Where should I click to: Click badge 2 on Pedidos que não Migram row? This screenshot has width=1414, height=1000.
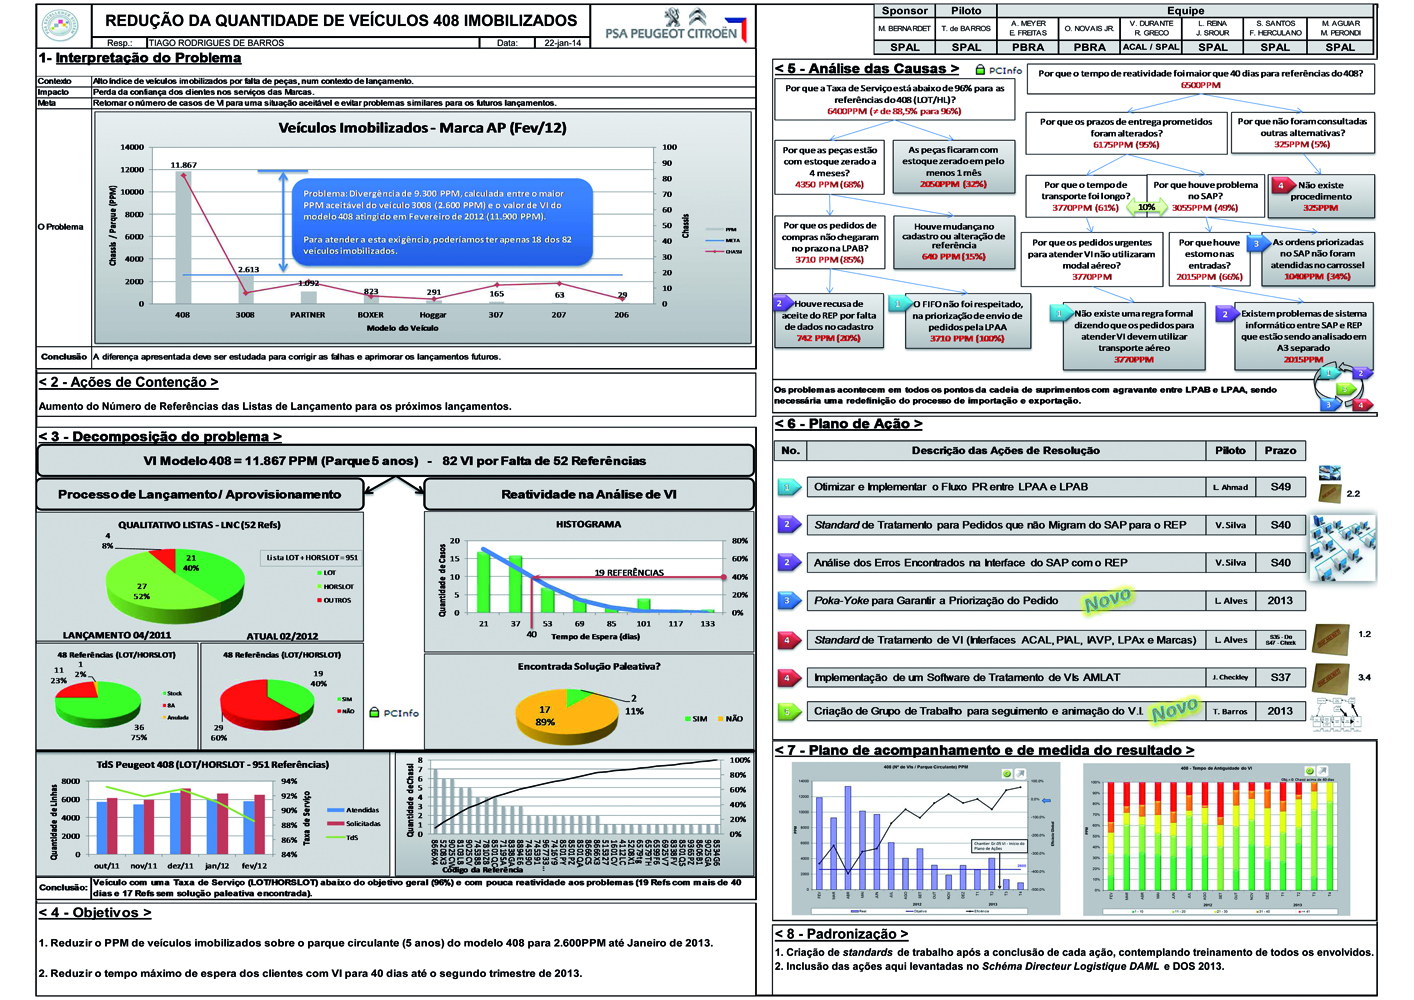tap(788, 524)
